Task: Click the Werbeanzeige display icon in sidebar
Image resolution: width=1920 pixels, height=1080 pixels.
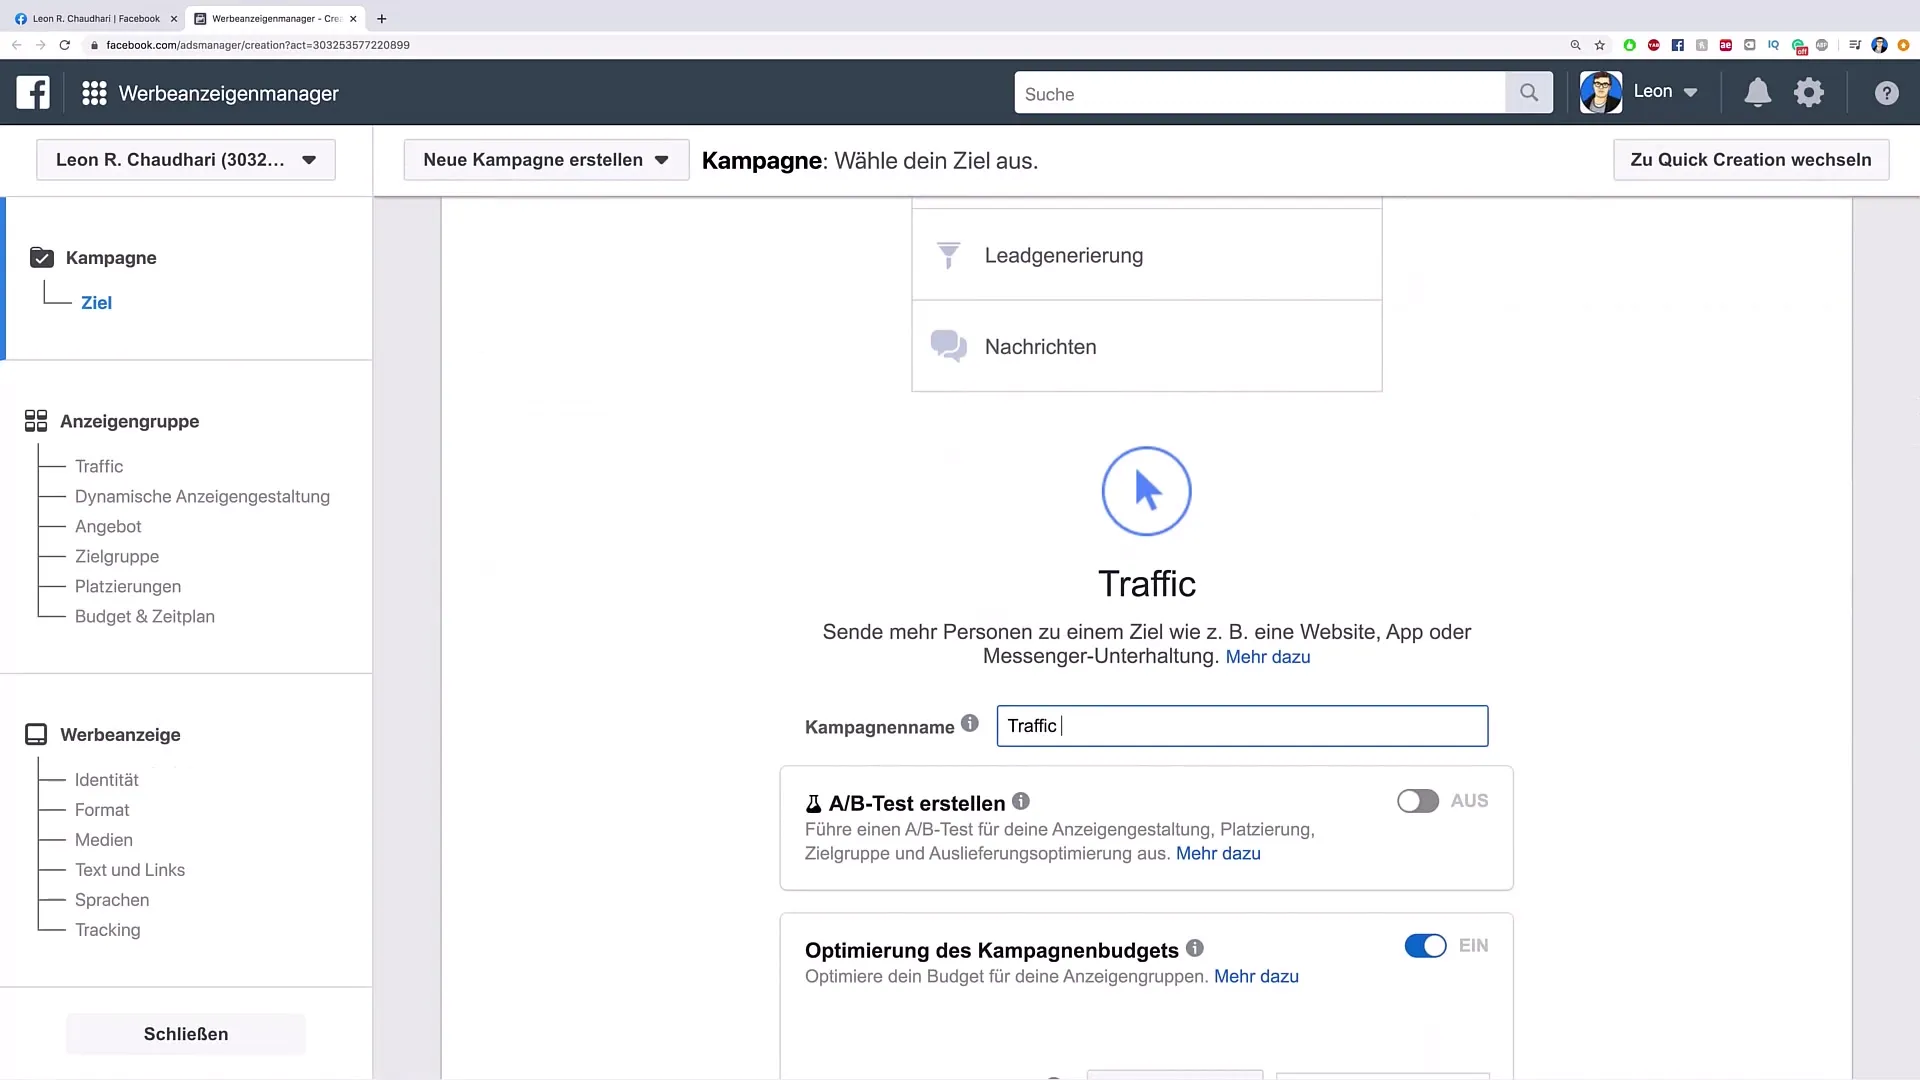Action: point(36,735)
